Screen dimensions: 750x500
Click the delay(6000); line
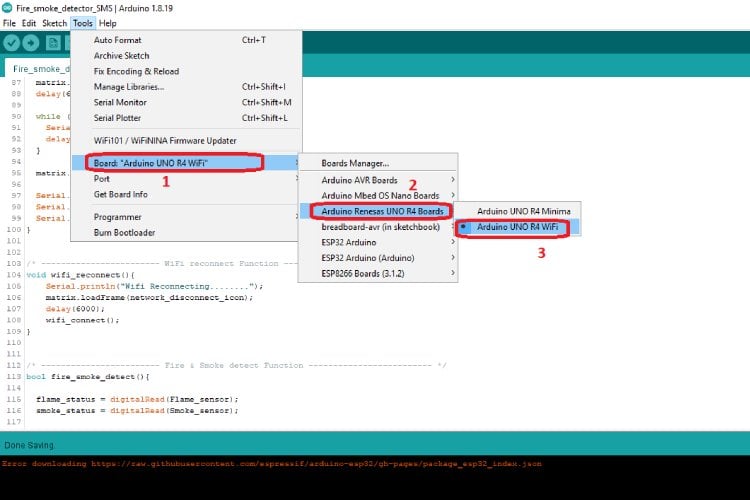75,309
